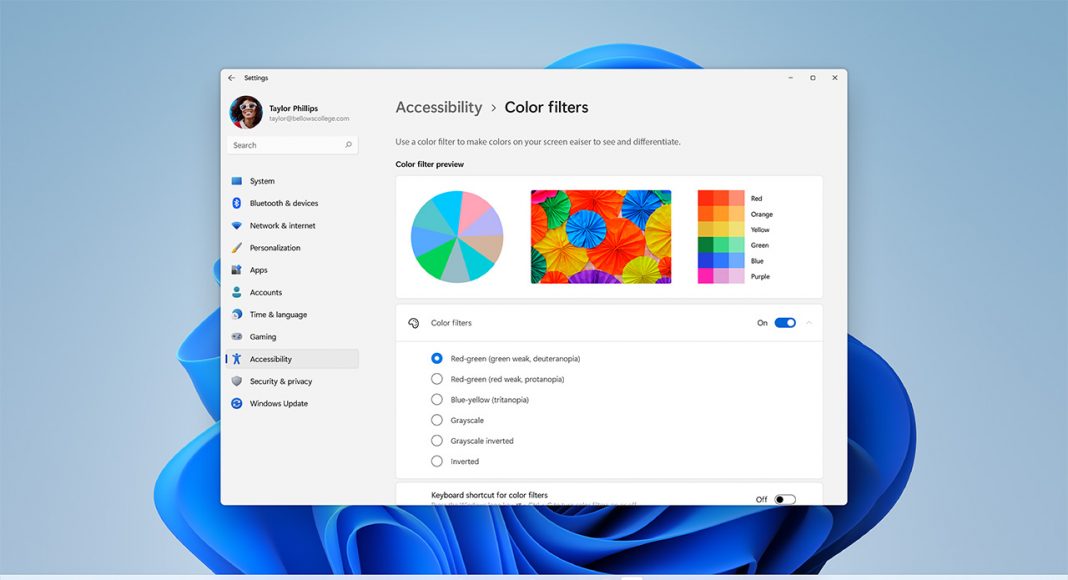Click the Bluetooth icon in sidebar

coord(236,203)
